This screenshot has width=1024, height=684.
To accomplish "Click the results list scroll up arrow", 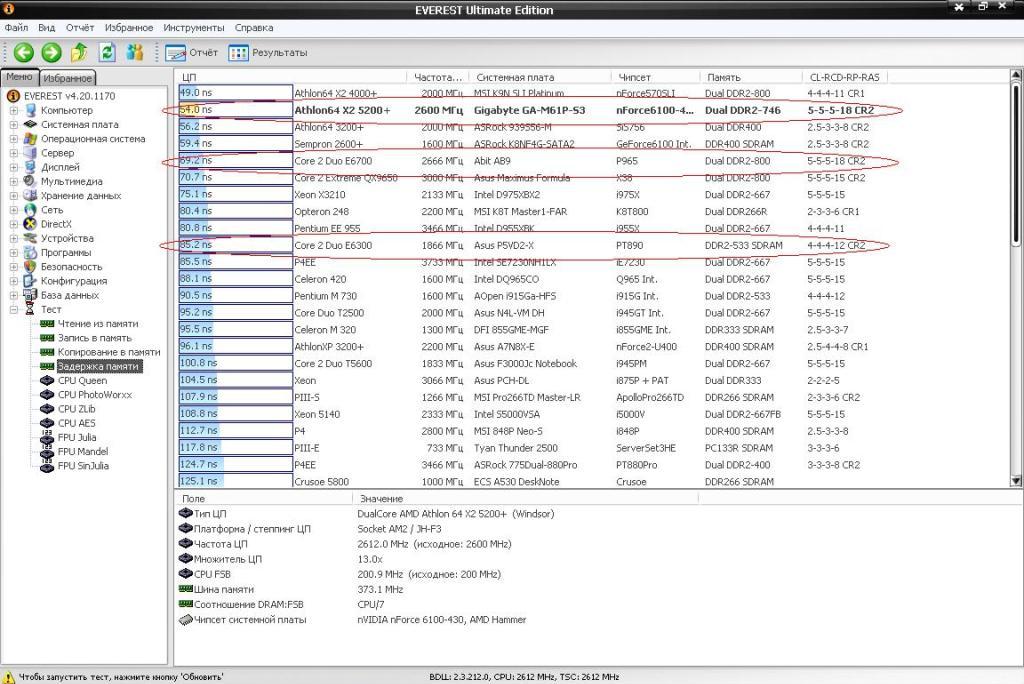I will [x=1016, y=76].
